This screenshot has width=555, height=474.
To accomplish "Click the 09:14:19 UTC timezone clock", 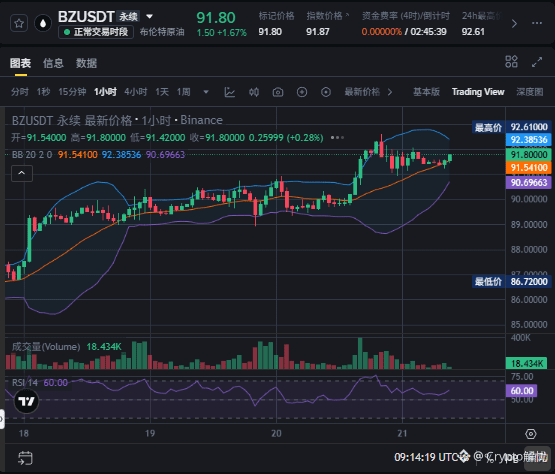I will coord(431,457).
